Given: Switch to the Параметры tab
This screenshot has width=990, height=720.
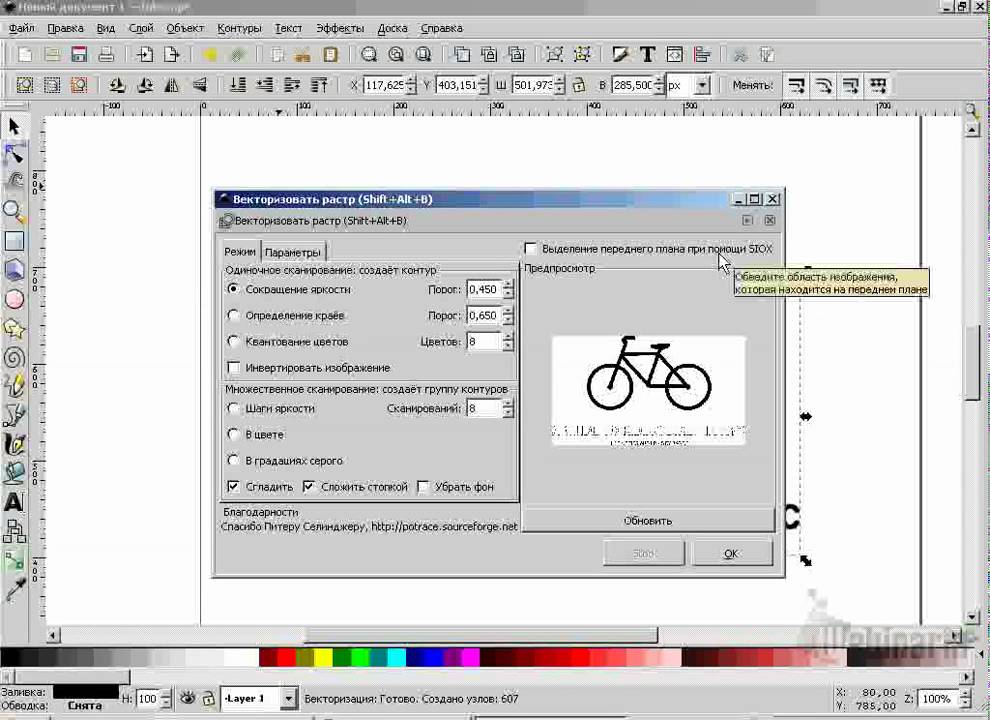Looking at the screenshot, I should point(293,253).
